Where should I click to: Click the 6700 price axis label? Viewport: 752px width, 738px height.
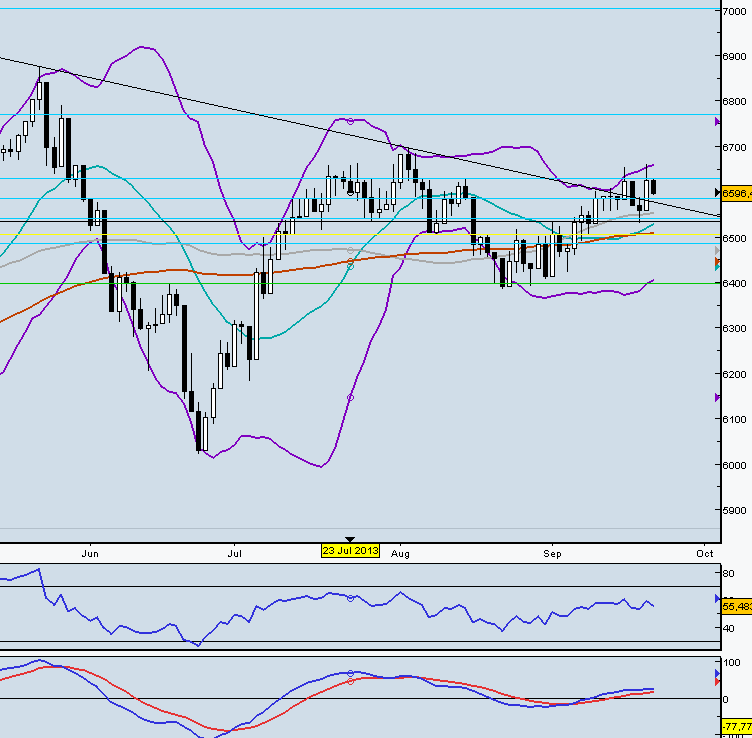(734, 147)
